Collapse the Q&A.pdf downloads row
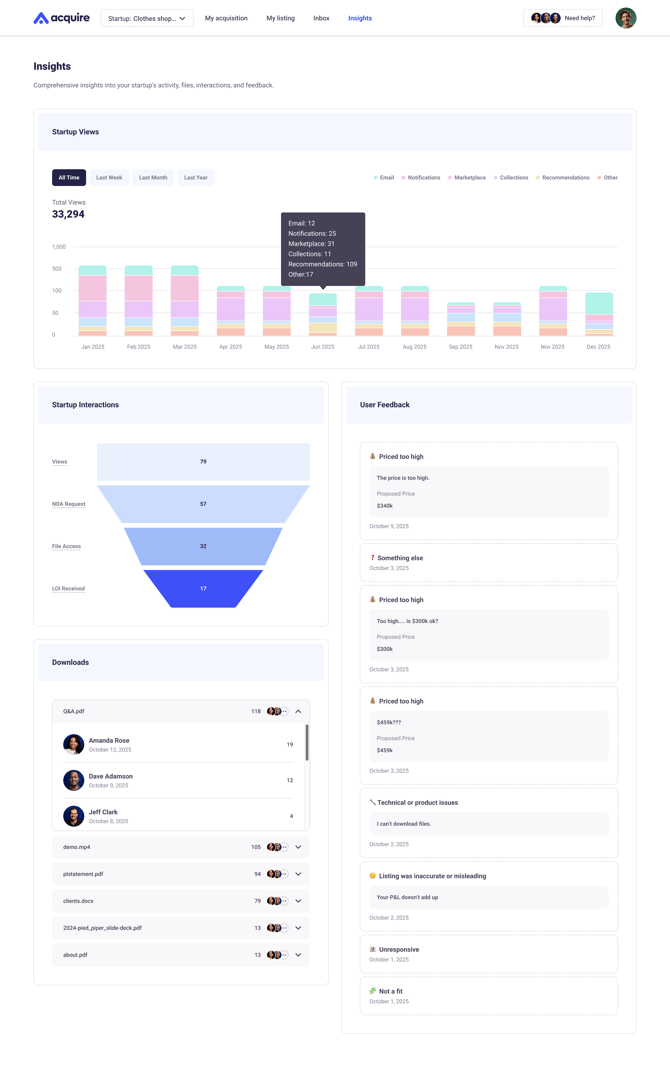This screenshot has width=670, height=1067. coord(298,711)
